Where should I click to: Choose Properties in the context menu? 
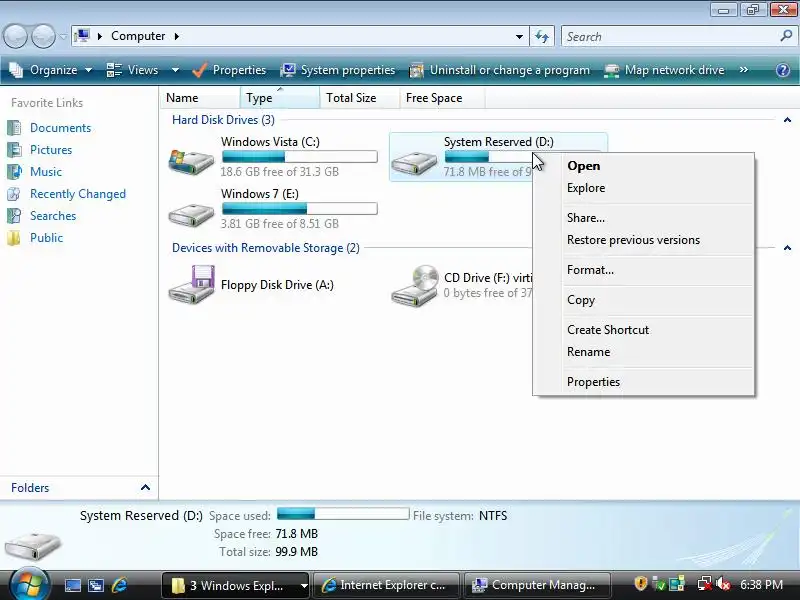pos(643,382)
